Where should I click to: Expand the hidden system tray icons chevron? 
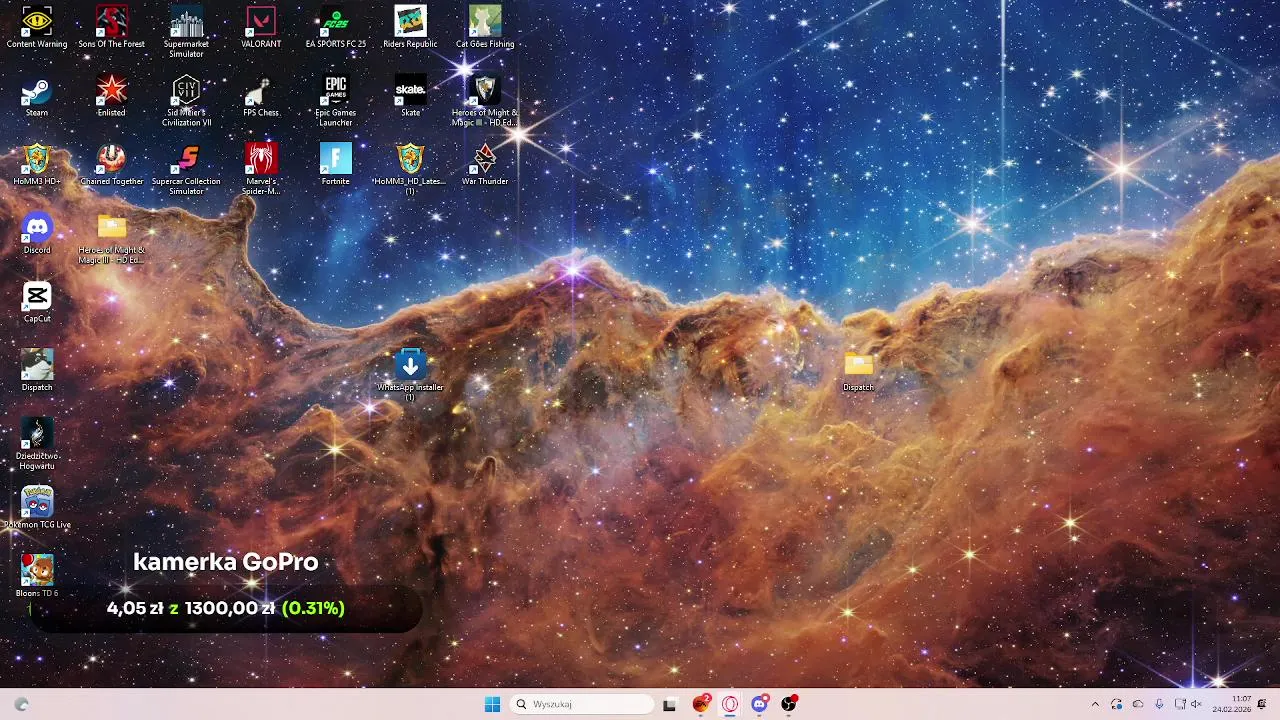[1095, 704]
